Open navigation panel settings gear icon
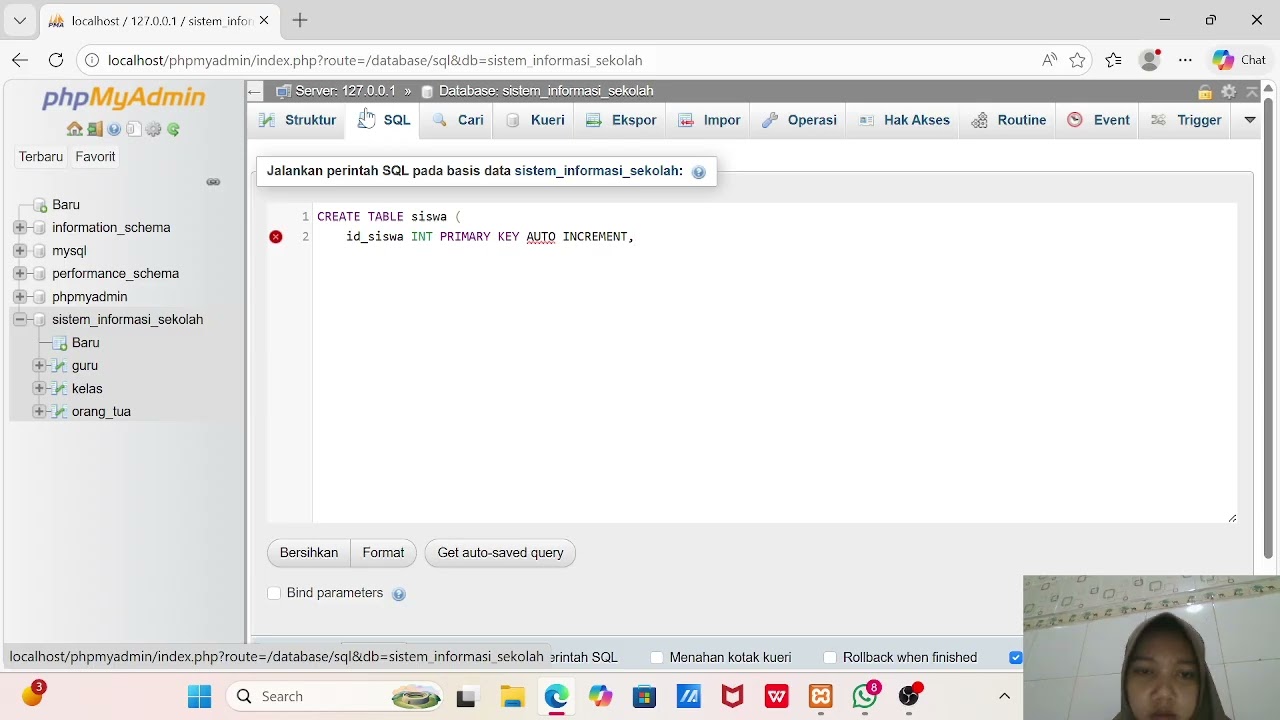The width and height of the screenshot is (1280, 720). click(x=153, y=129)
